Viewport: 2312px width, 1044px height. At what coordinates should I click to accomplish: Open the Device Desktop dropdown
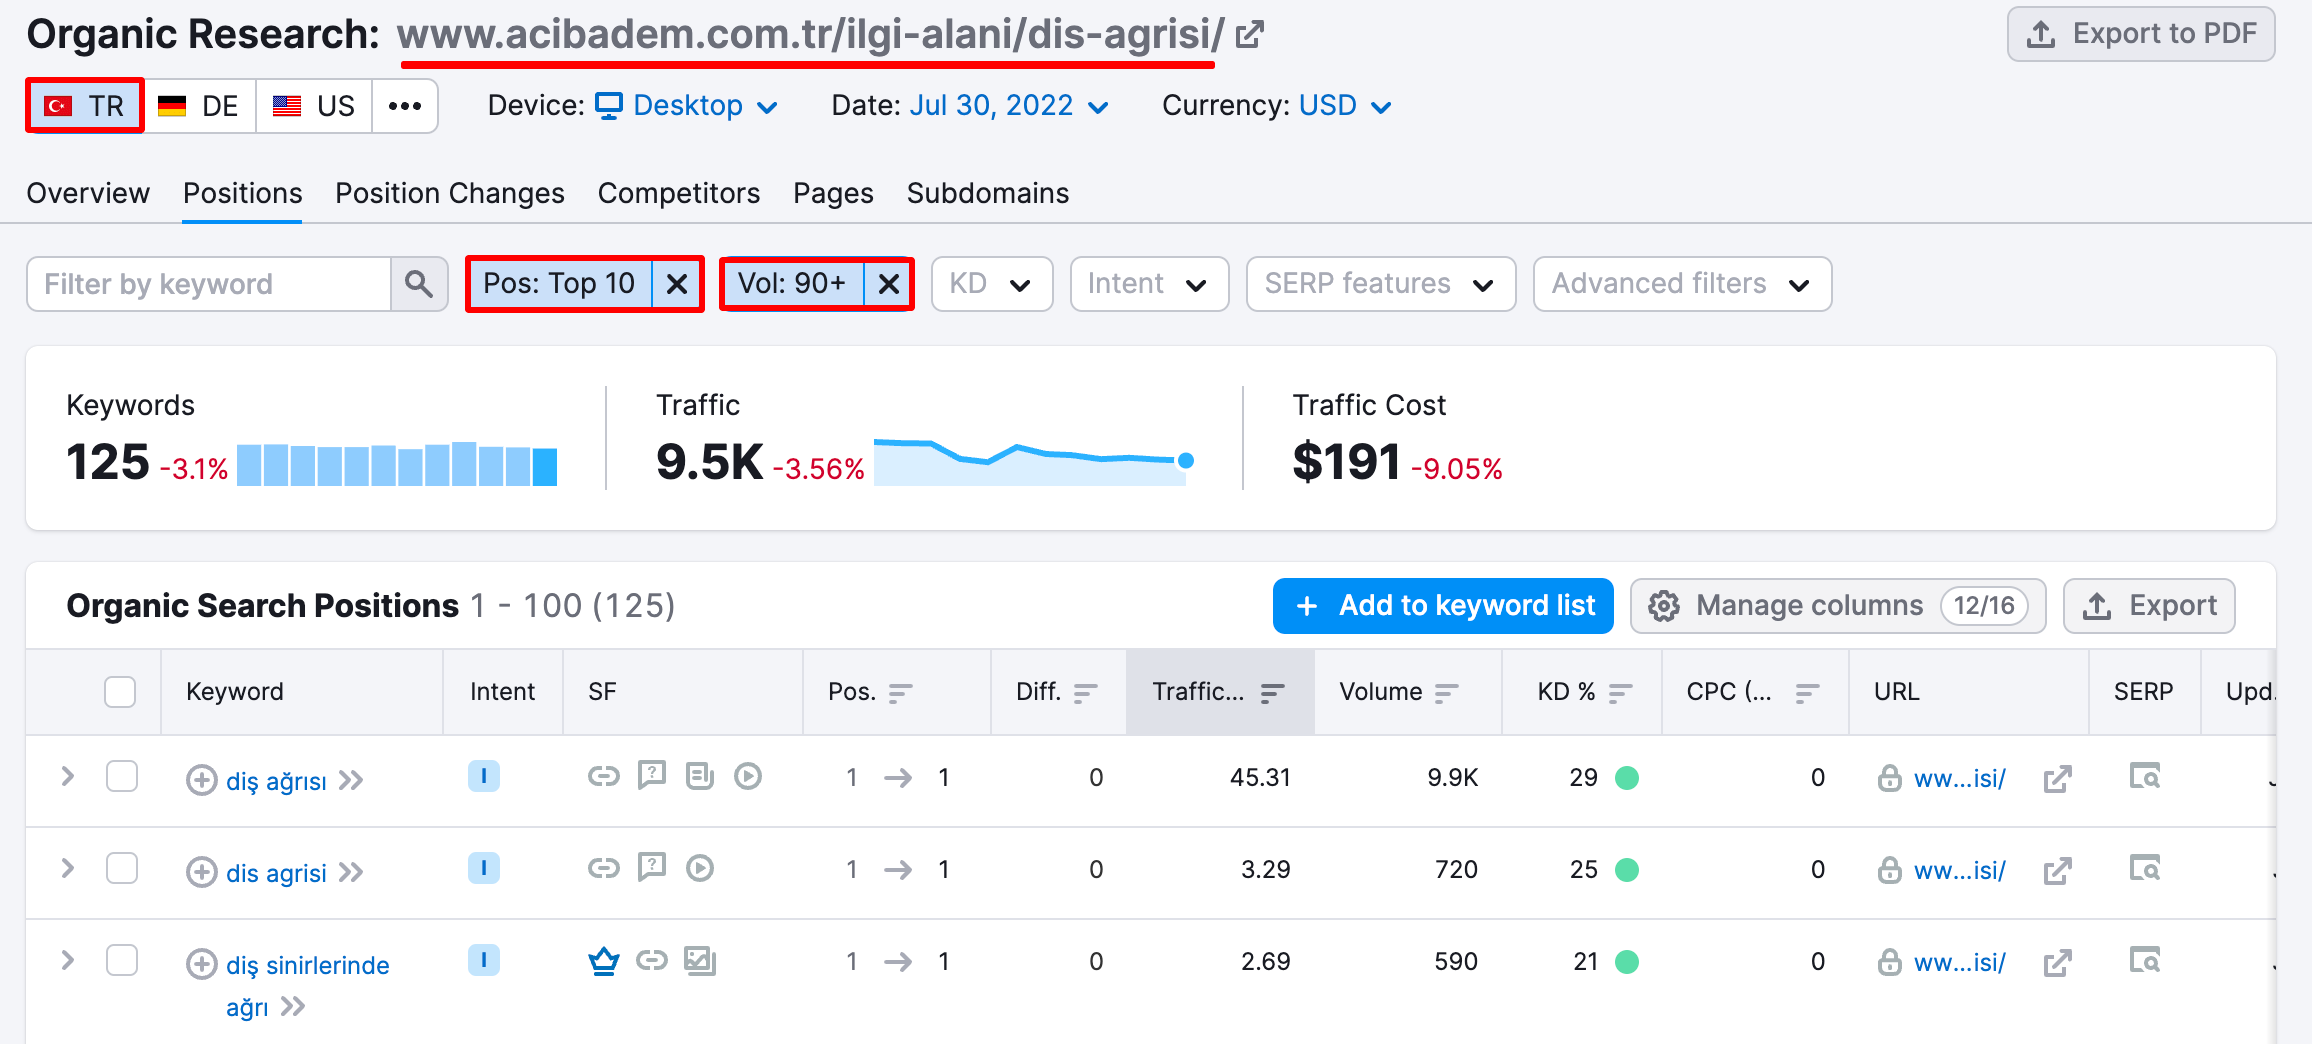point(686,106)
